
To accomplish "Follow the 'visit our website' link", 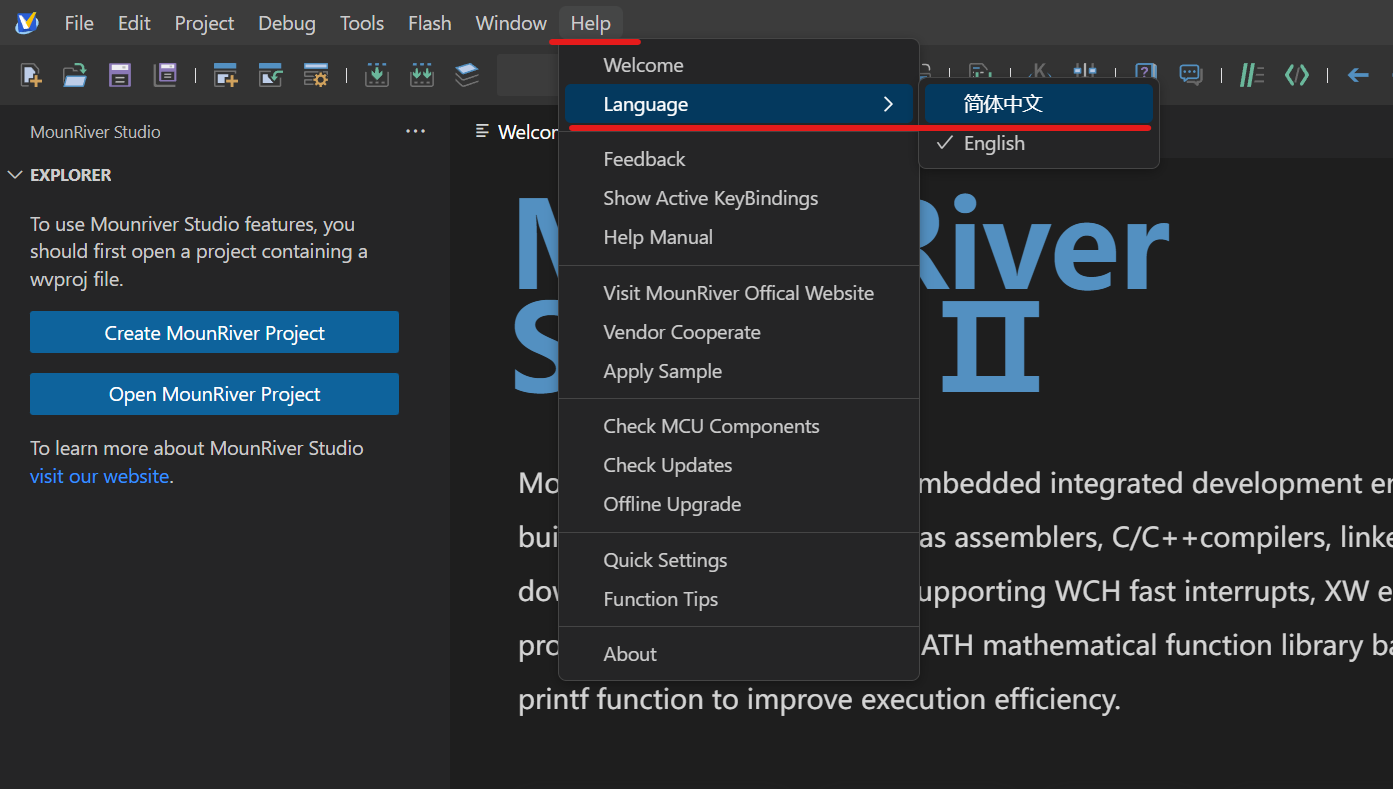I will pos(99,476).
